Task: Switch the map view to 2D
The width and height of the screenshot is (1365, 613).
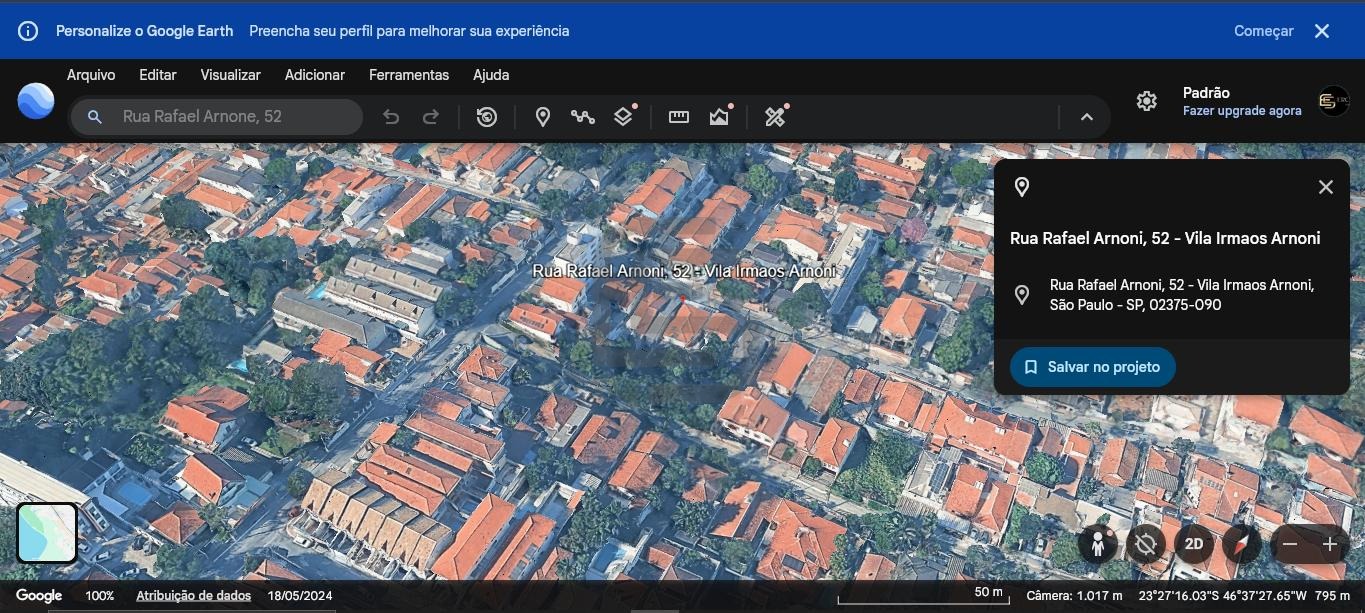Action: pyautogui.click(x=1193, y=544)
